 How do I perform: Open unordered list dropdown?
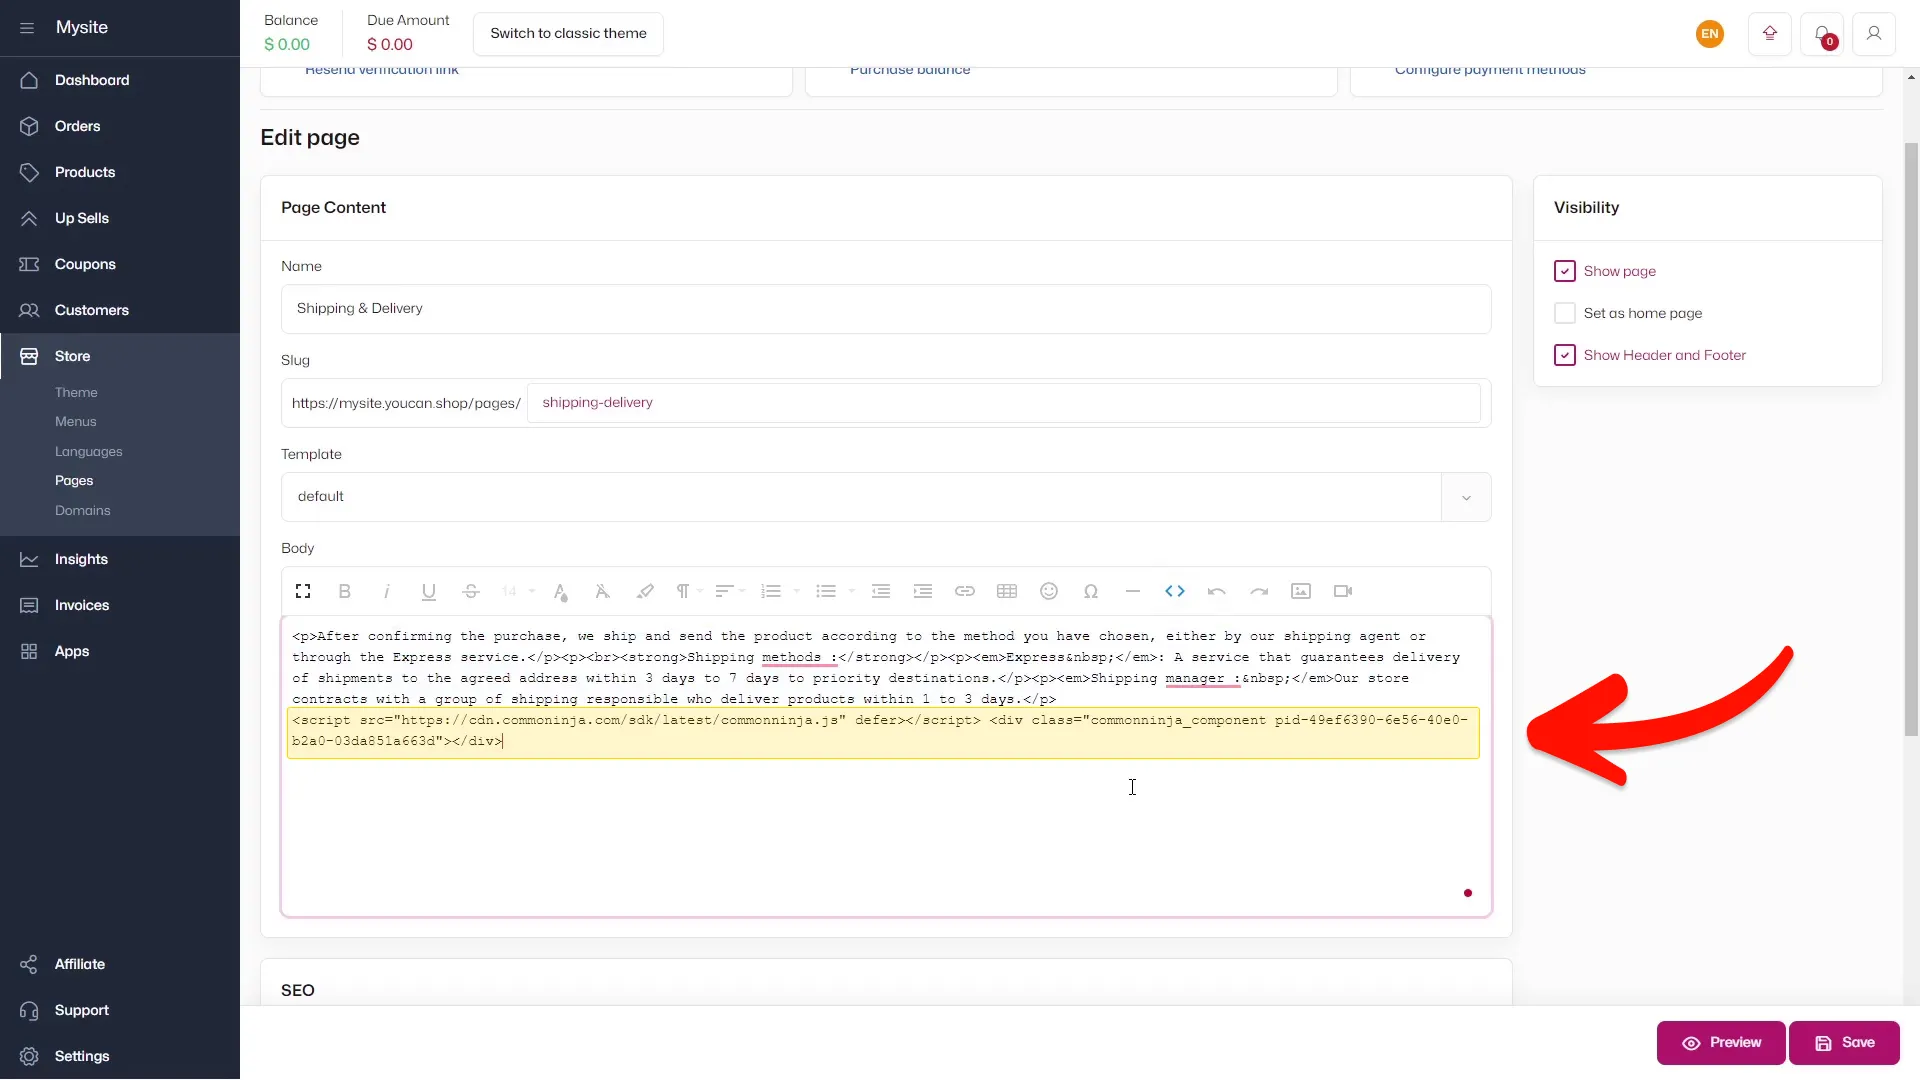[835, 591]
